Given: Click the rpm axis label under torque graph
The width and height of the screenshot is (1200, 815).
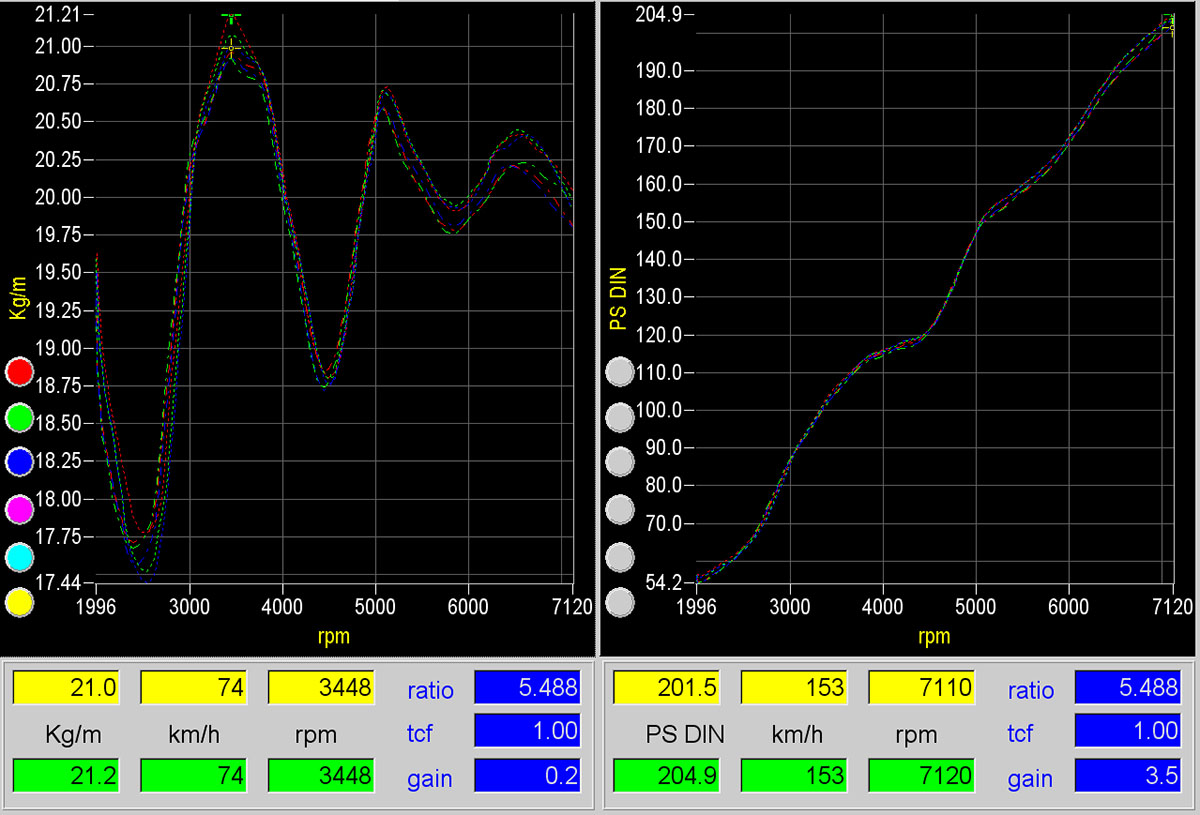Looking at the screenshot, I should coord(334,635).
